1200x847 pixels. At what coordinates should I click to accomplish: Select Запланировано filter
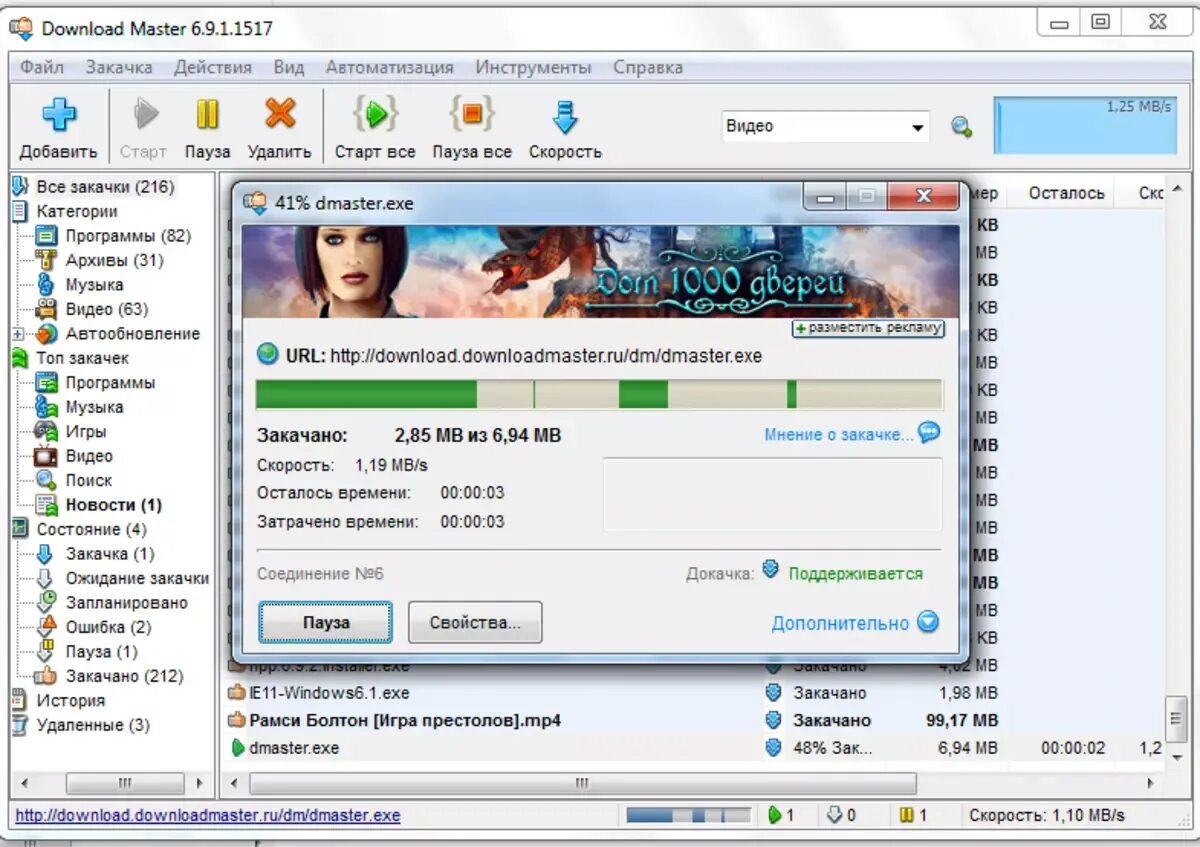pos(127,603)
